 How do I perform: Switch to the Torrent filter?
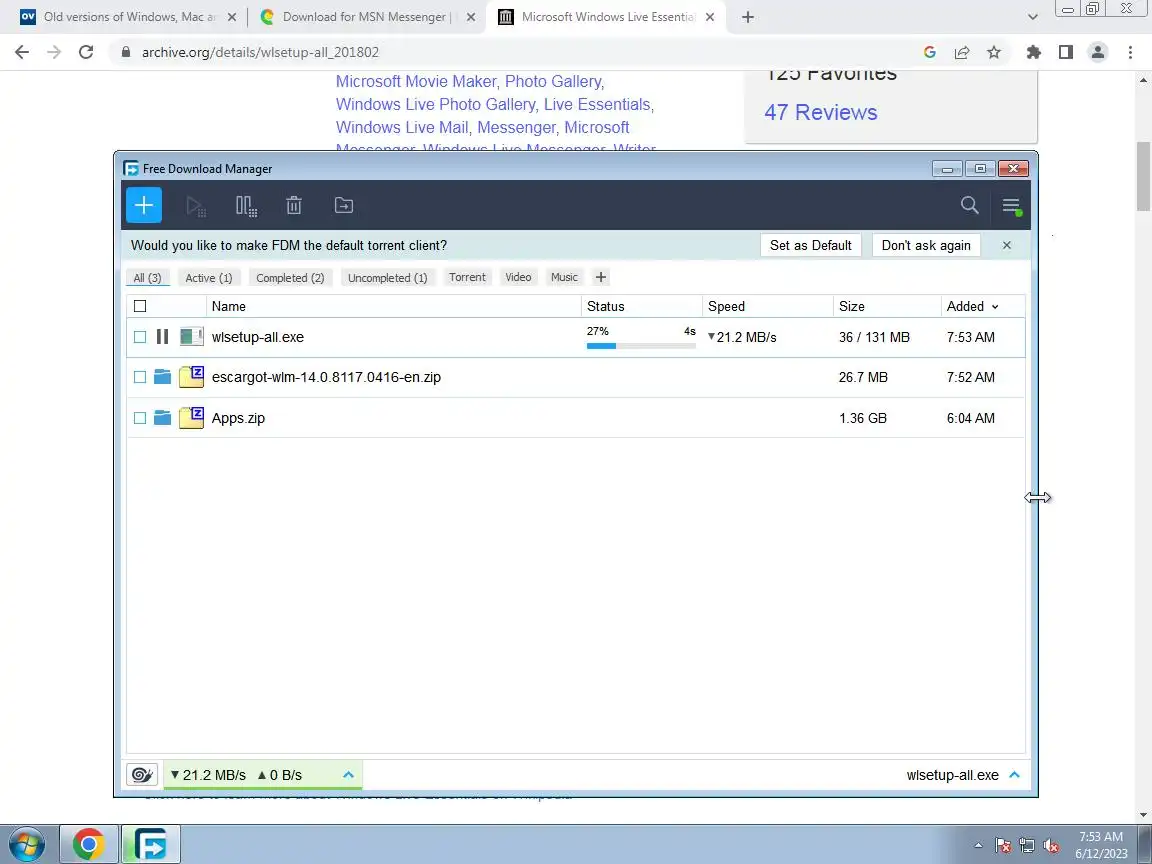tap(467, 277)
